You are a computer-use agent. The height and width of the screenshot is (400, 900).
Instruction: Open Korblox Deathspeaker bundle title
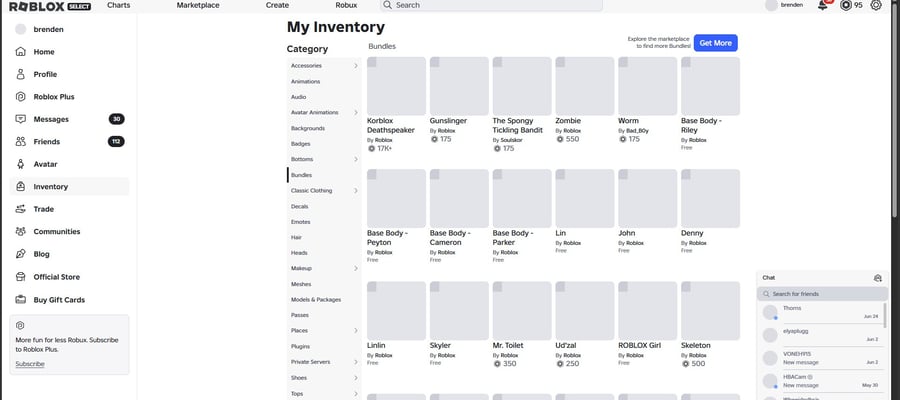pyautogui.click(x=391, y=126)
